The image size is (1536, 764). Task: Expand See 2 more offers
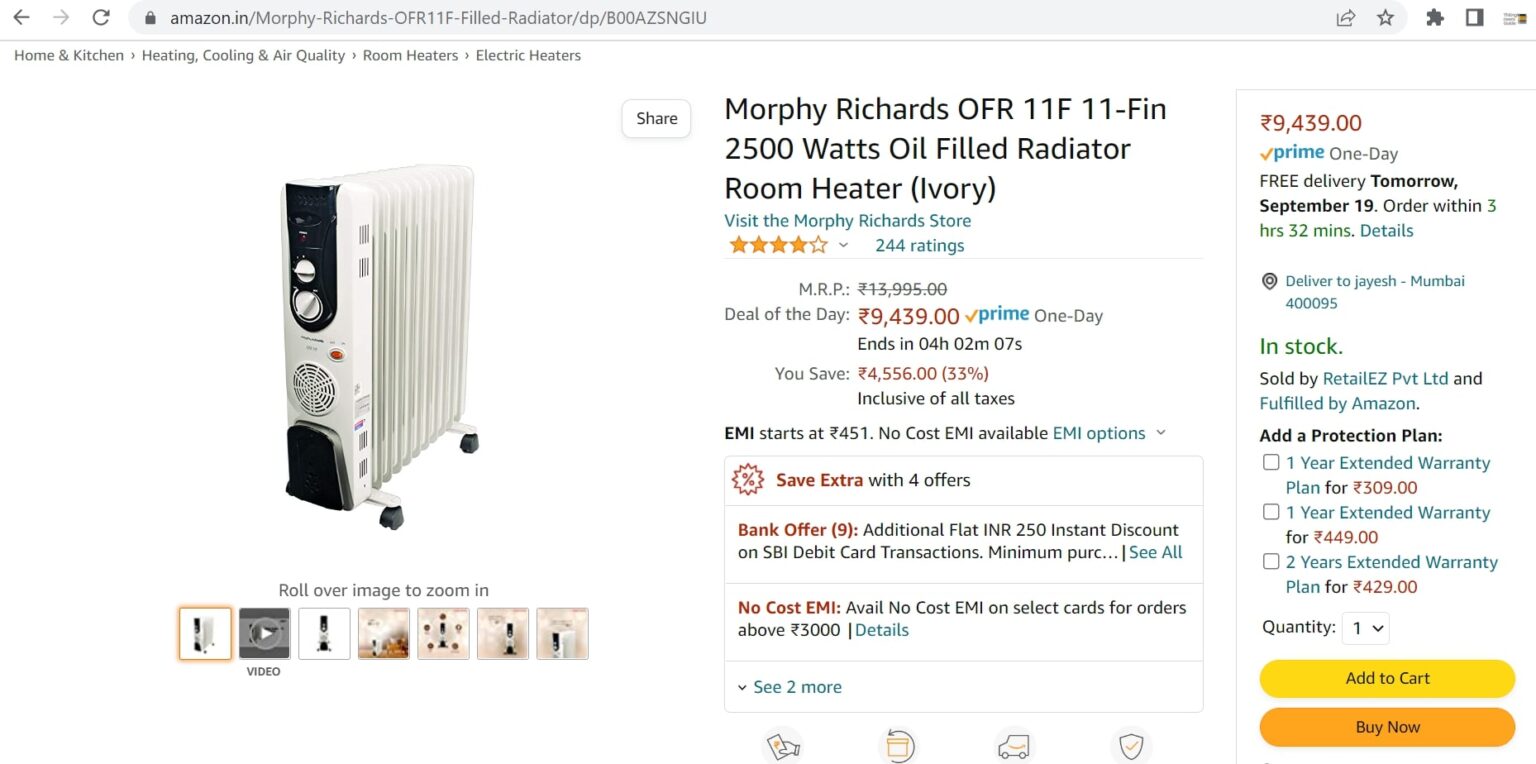coord(789,687)
